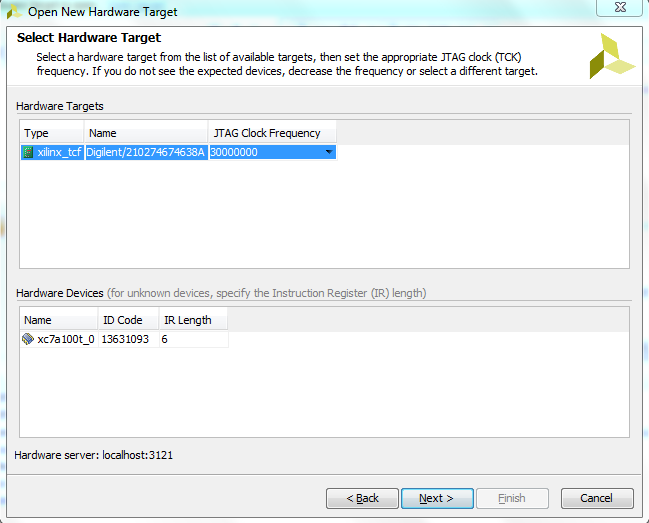Select the 30000000 frequency combo box

pyautogui.click(x=273, y=152)
